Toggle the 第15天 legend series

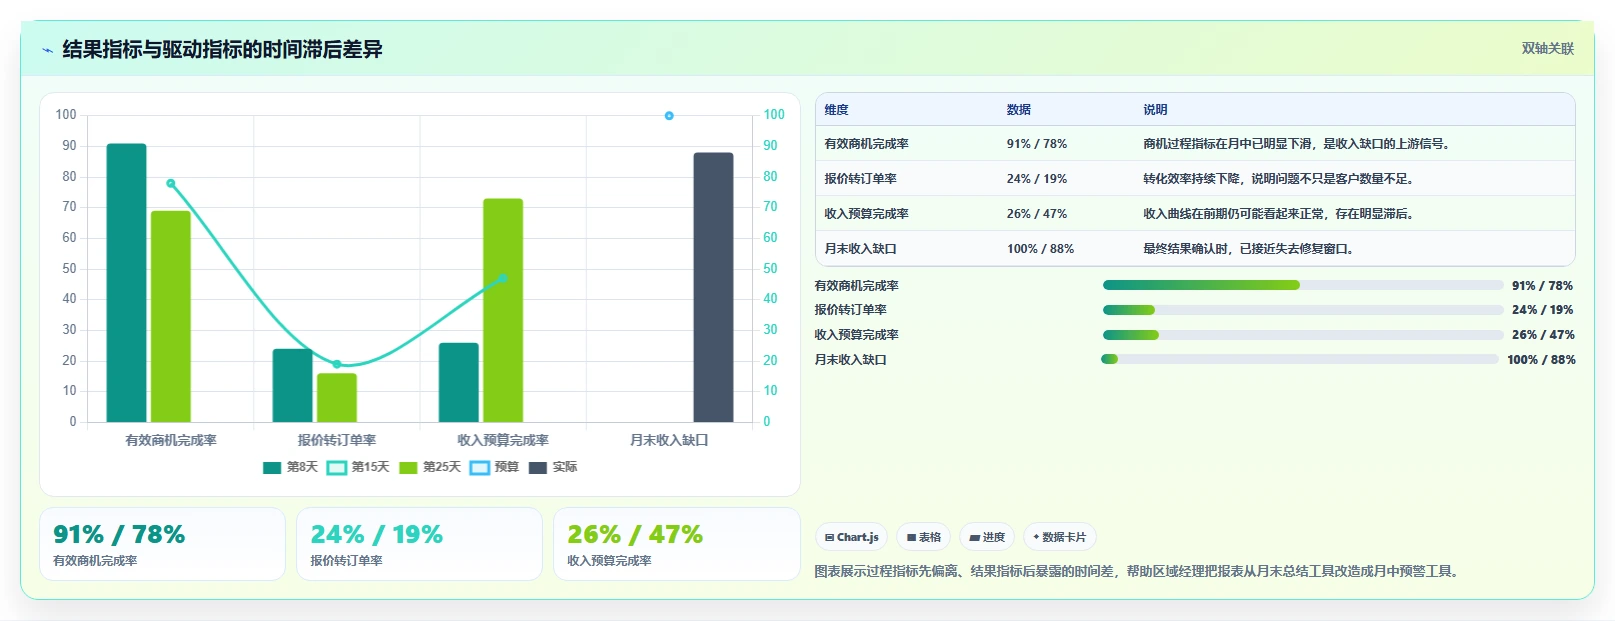click(x=358, y=467)
